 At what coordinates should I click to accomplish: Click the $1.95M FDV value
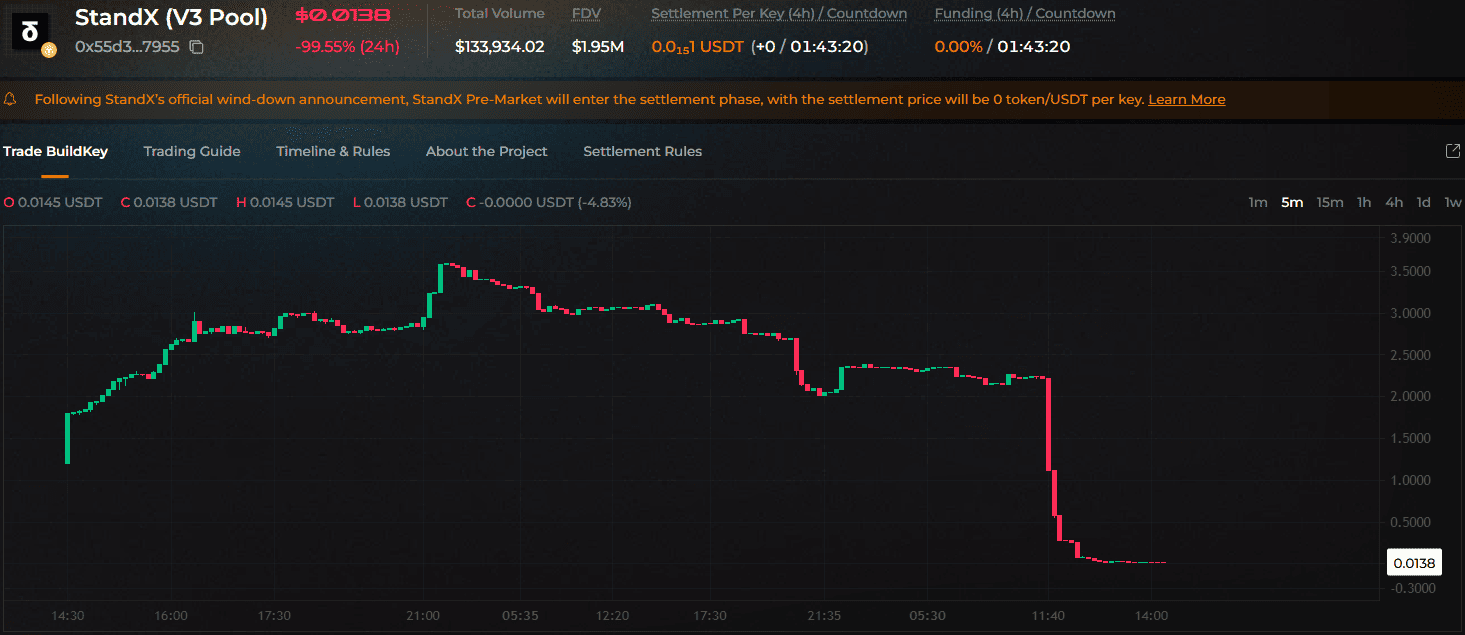(598, 46)
